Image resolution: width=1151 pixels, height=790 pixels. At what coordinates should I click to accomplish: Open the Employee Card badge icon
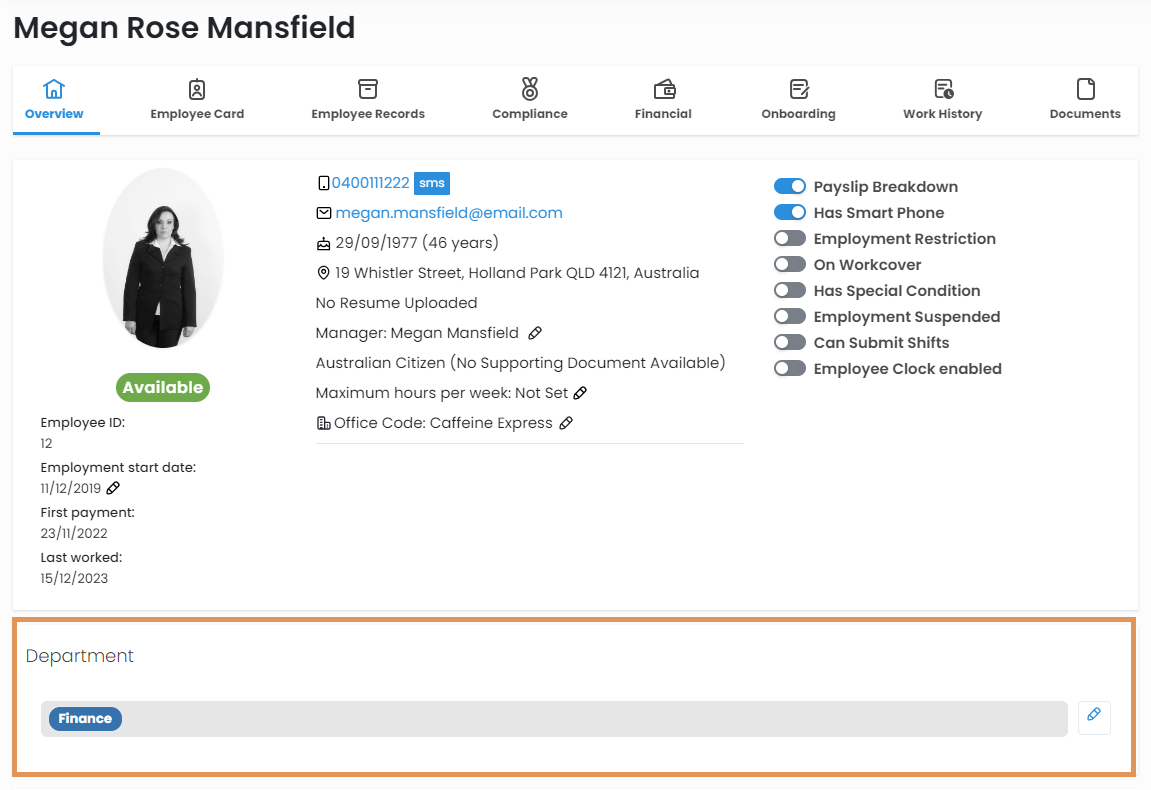pyautogui.click(x=197, y=90)
